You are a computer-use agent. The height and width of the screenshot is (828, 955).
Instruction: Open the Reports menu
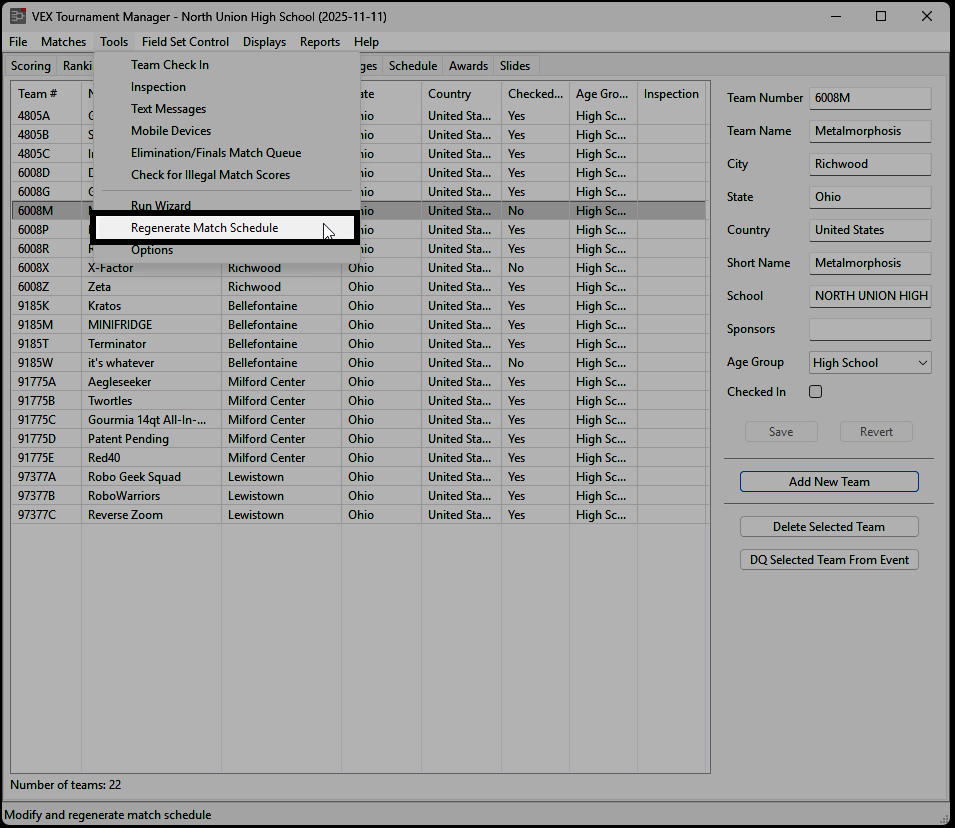[x=320, y=41]
